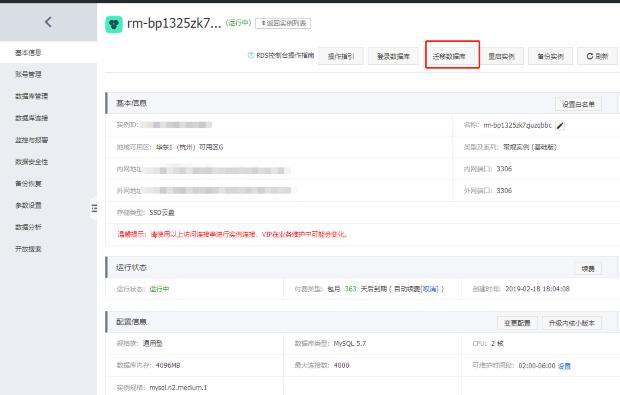Click the 设置 link beside 02:00-06:00
Viewport: 620px width, 395px height.
[564, 366]
